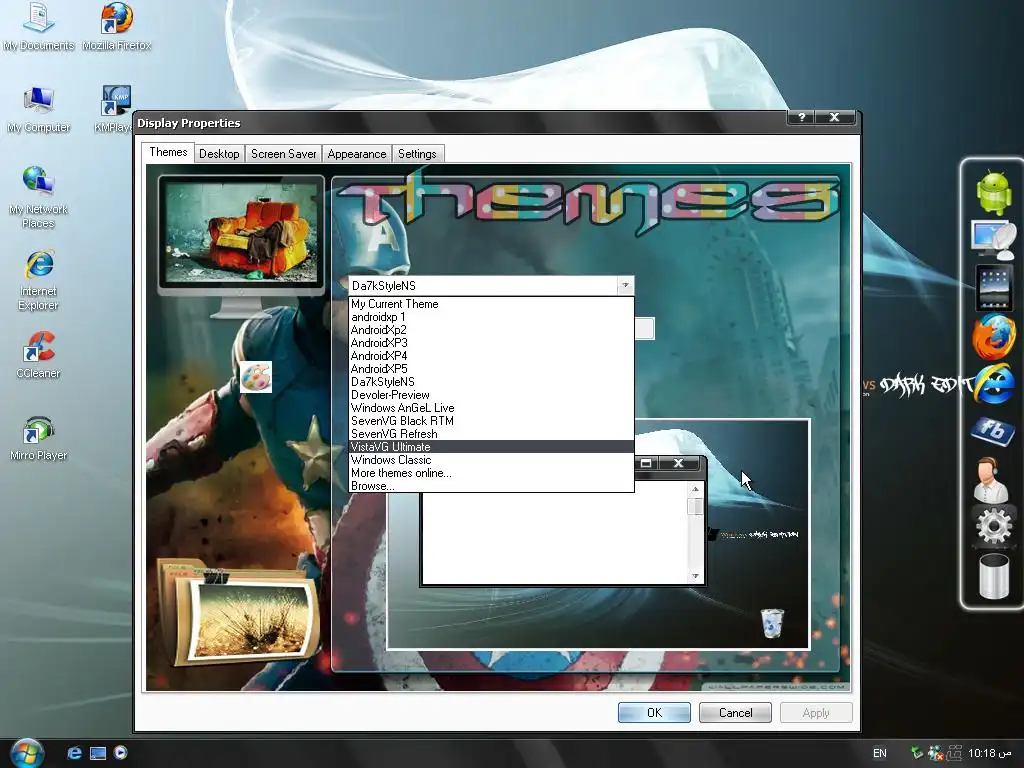
Task: Click the help question mark button in the title bar
Action: [x=802, y=117]
